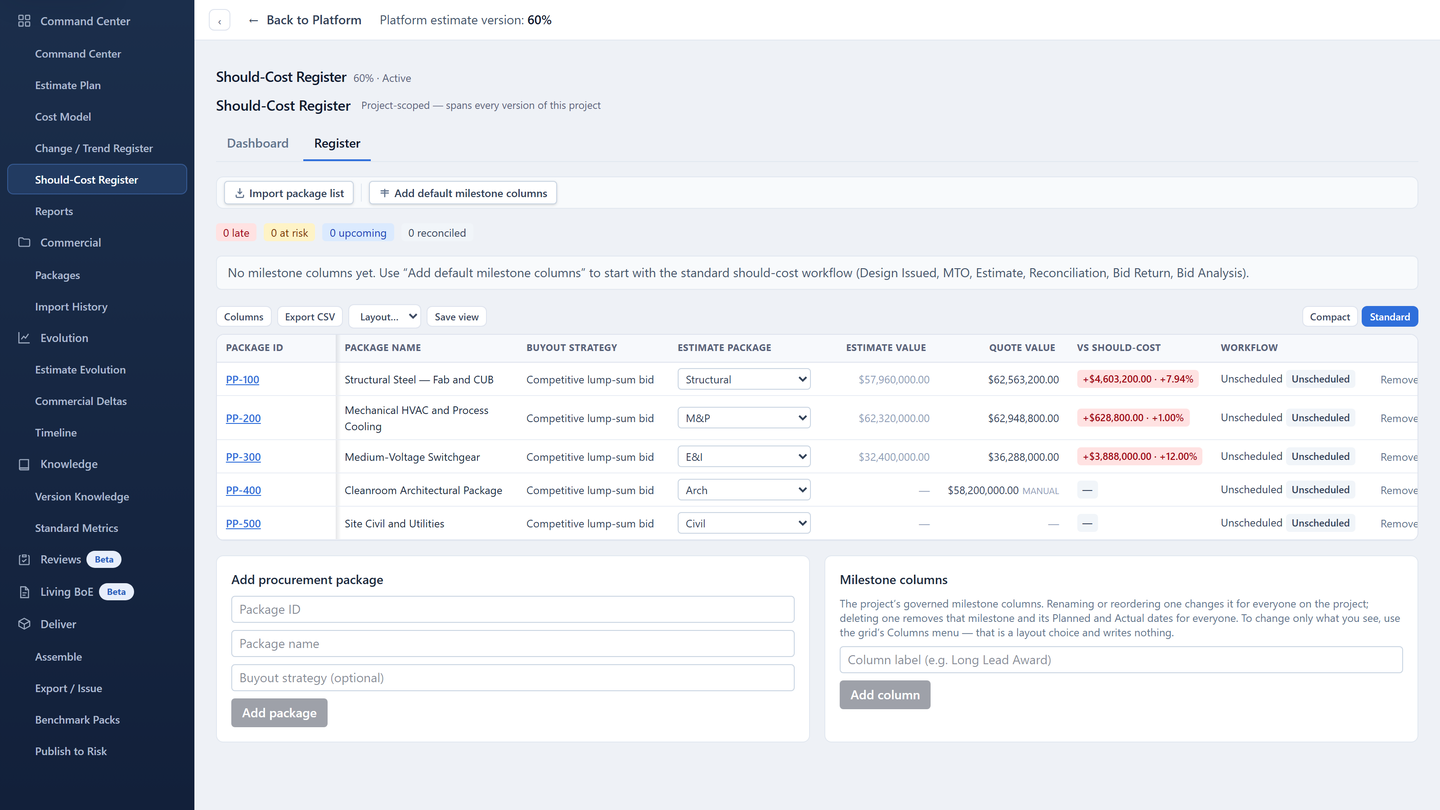Screen dimensions: 1440x810
Task: Click the Column label input field
Action: pyautogui.click(x=1121, y=660)
